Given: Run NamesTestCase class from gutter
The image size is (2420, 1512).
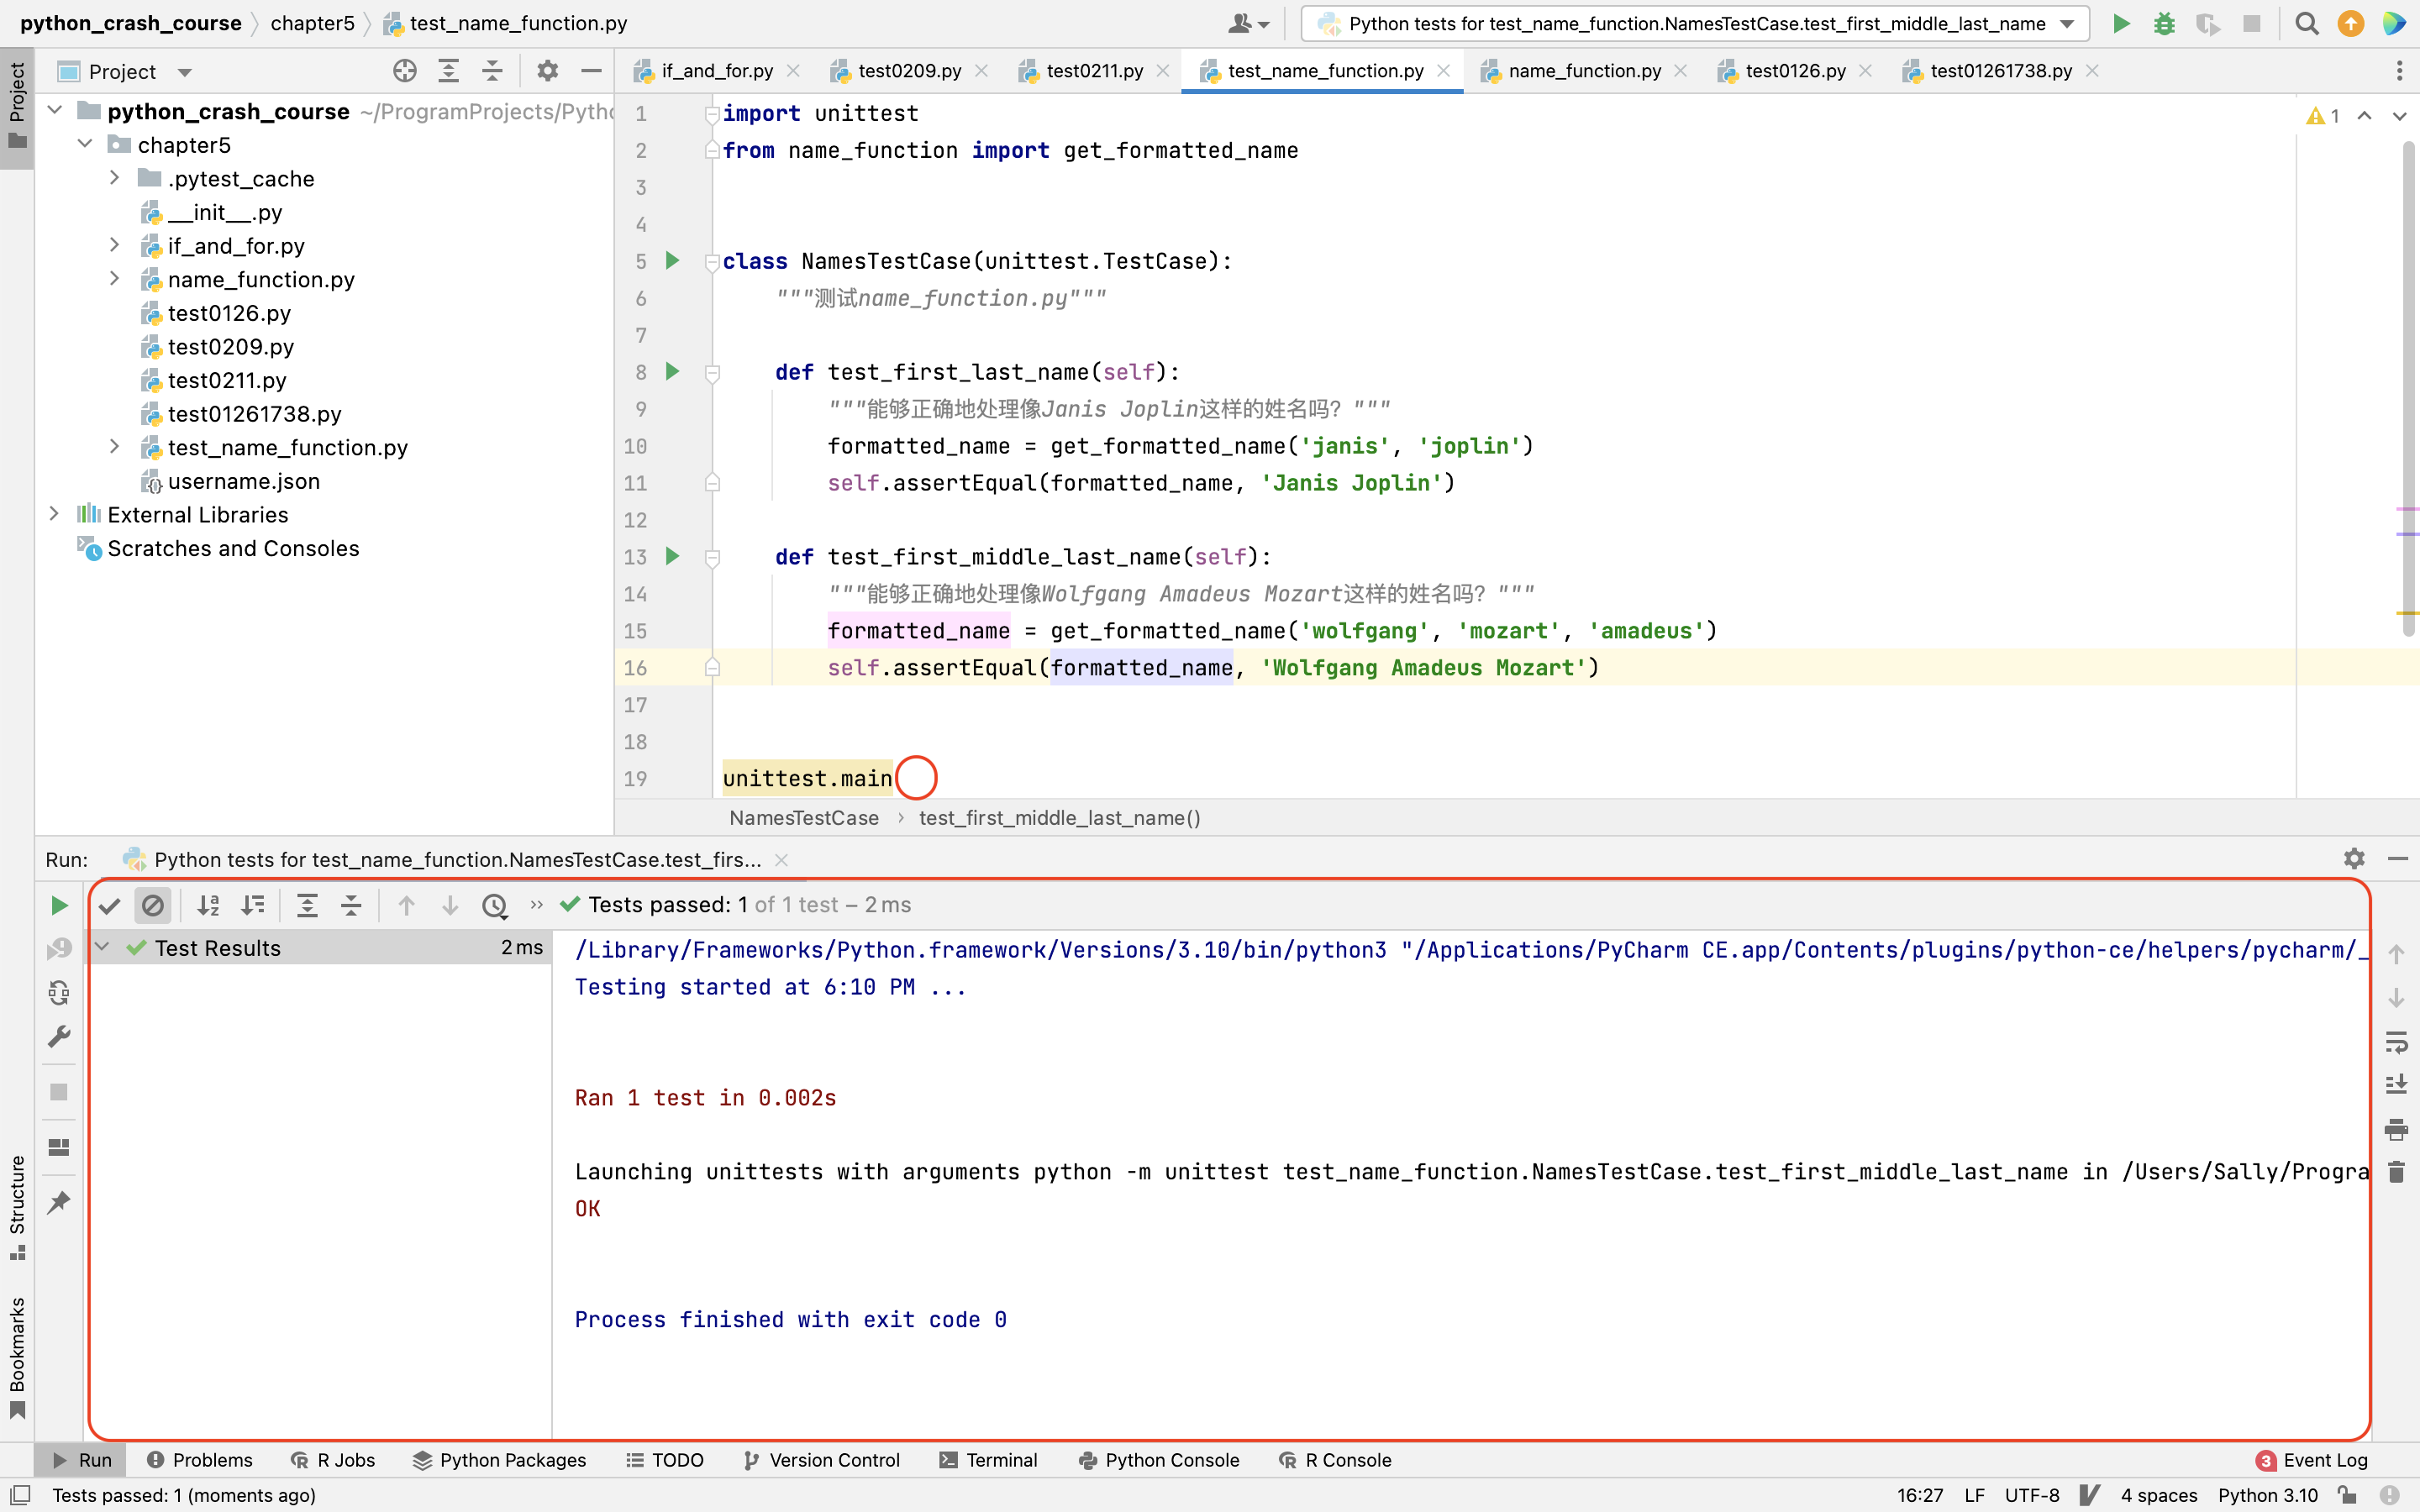Looking at the screenshot, I should [x=673, y=261].
